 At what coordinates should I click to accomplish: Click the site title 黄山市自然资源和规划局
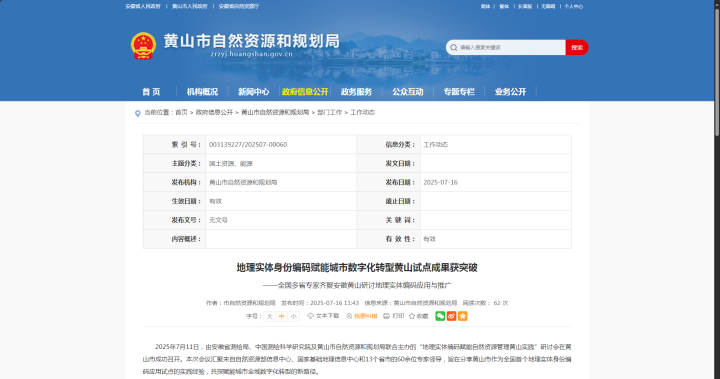pyautogui.click(x=252, y=41)
